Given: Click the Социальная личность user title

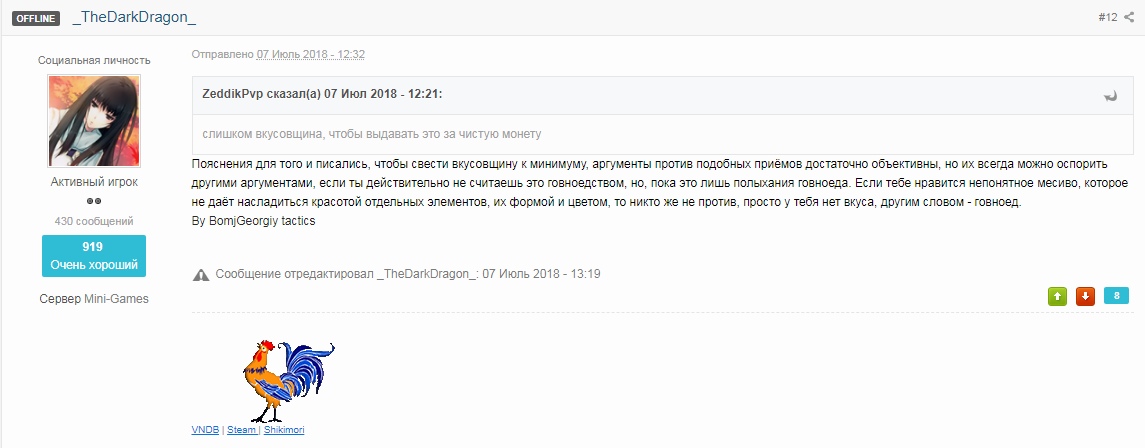Looking at the screenshot, I should (94, 60).
